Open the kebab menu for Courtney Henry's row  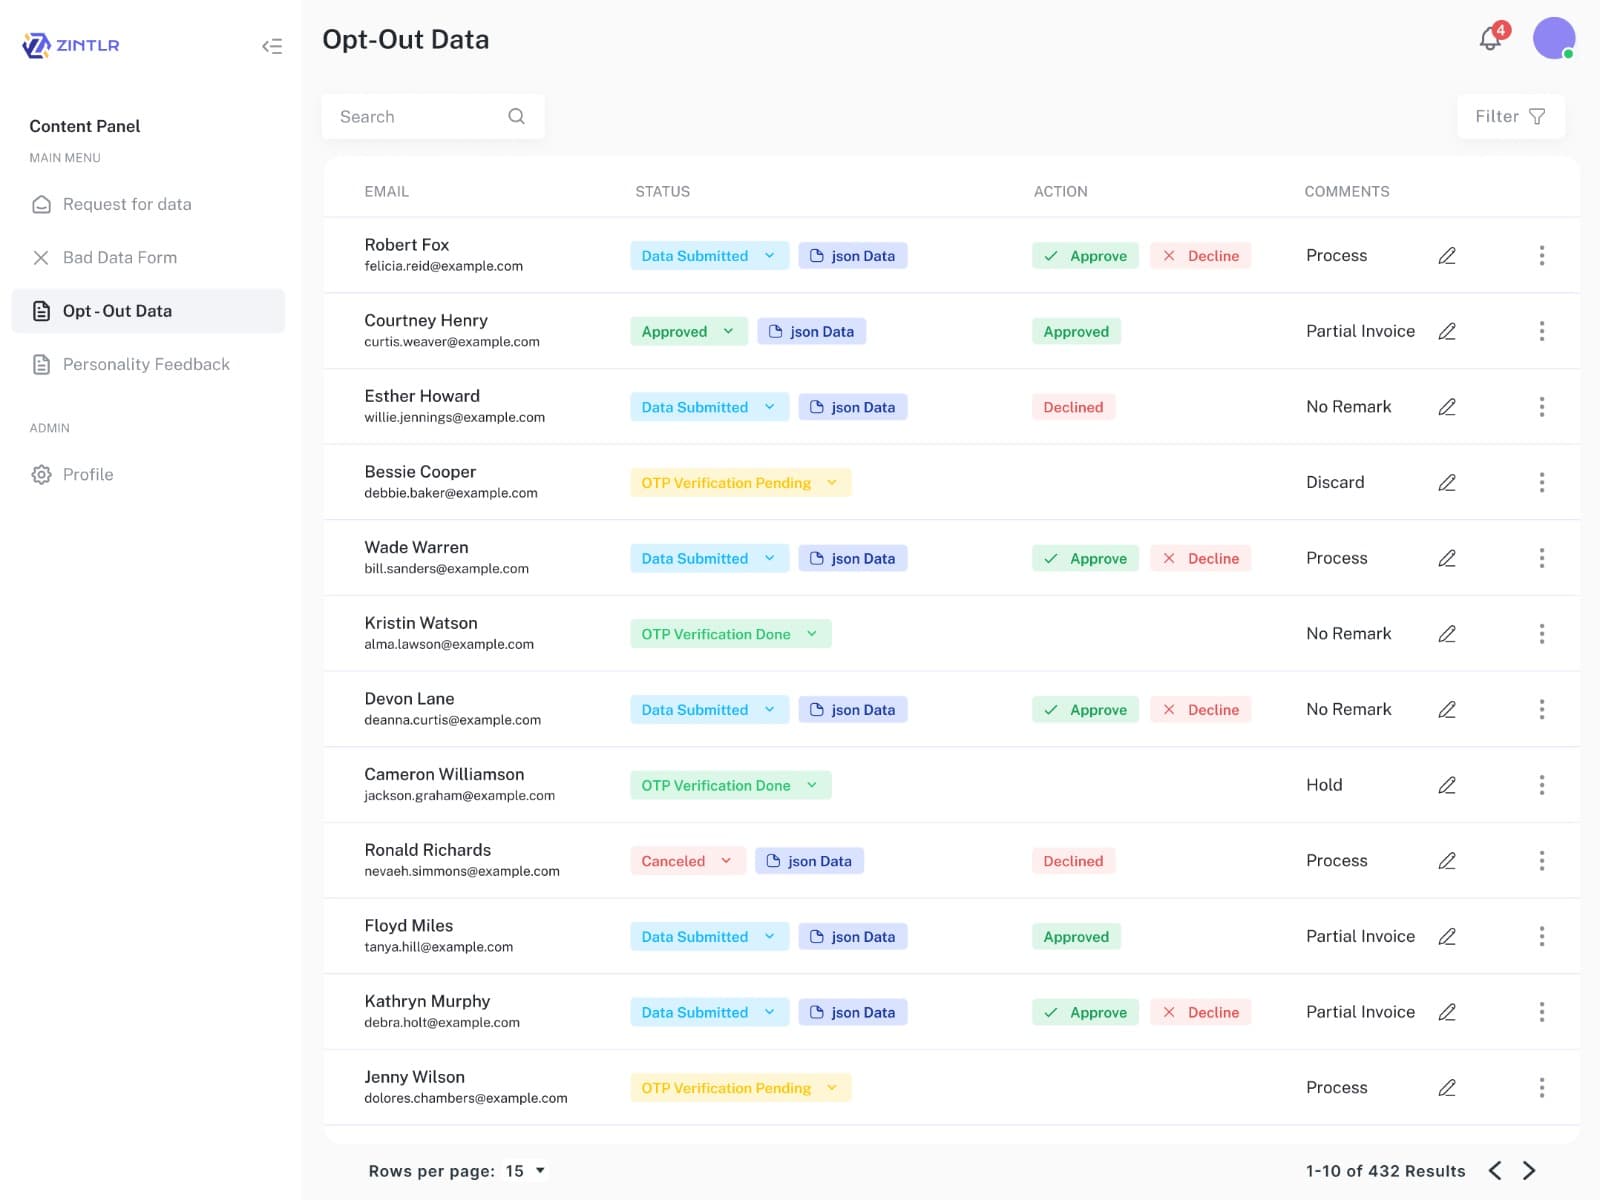pyautogui.click(x=1542, y=331)
